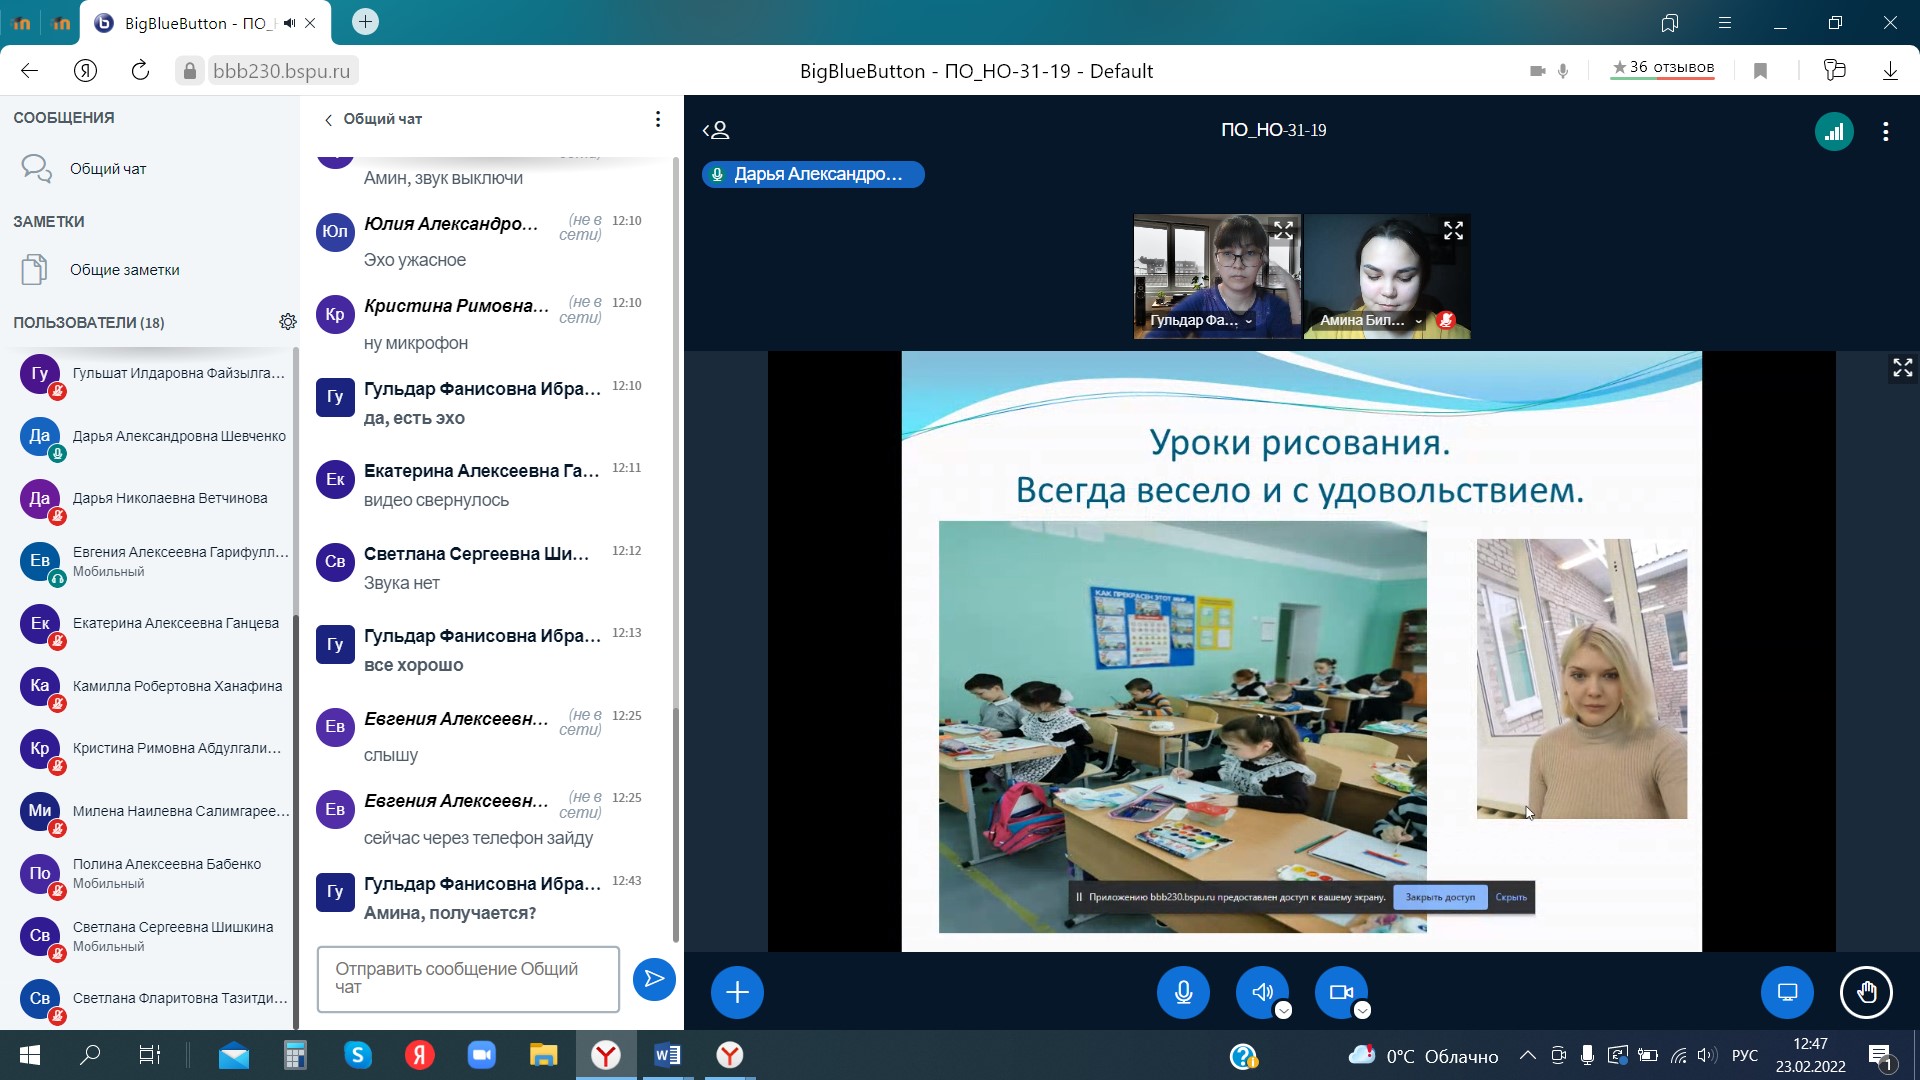Open Общий чат in messages
The height and width of the screenshot is (1080, 1920).
108,169
